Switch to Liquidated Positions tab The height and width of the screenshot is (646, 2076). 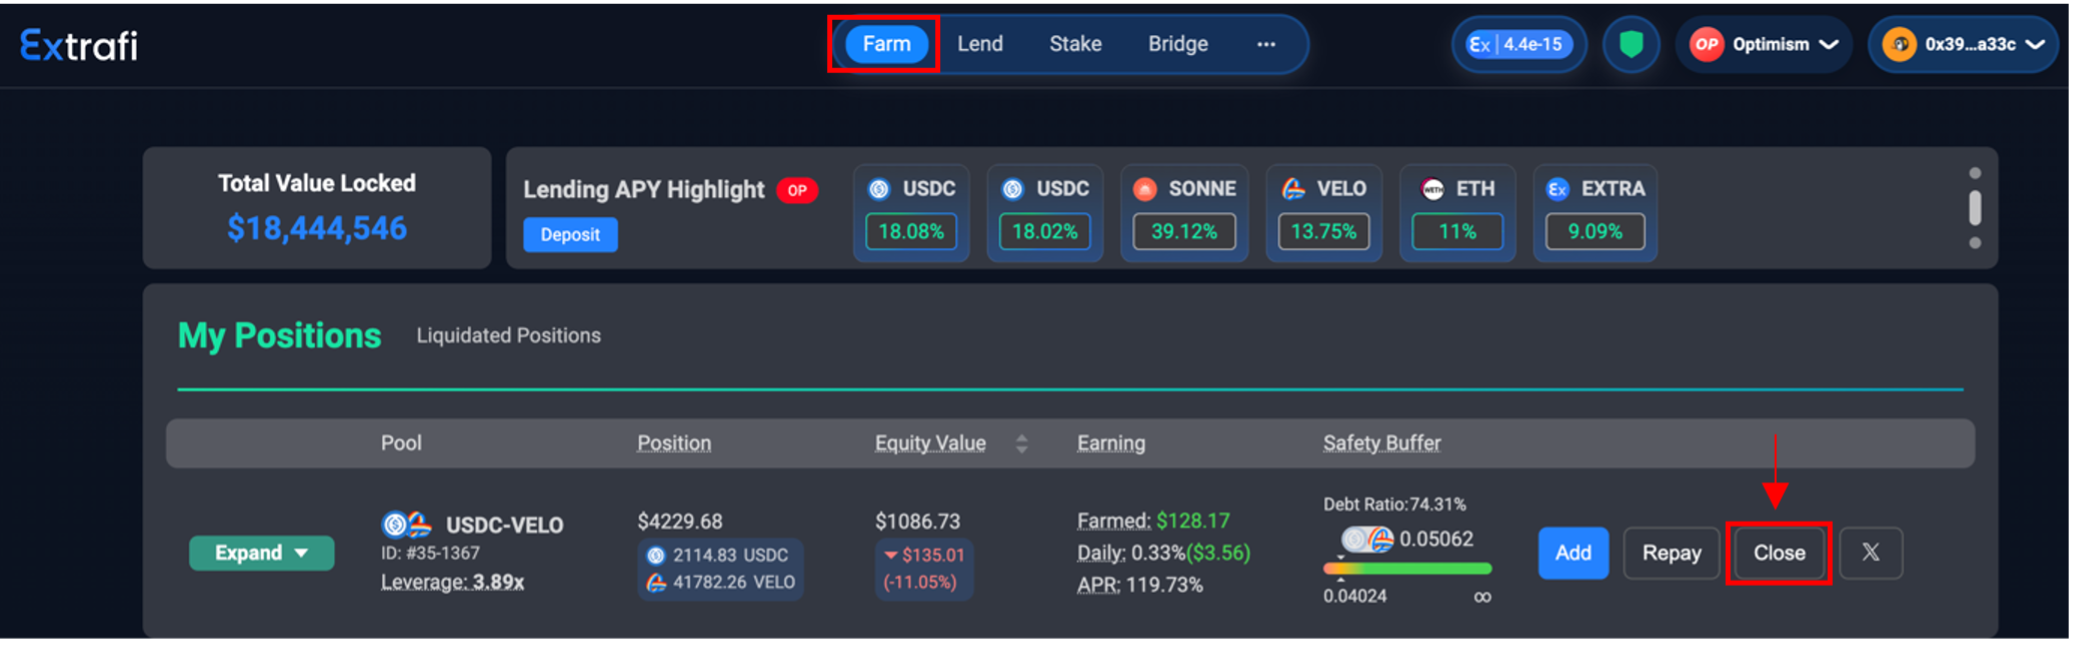508,336
